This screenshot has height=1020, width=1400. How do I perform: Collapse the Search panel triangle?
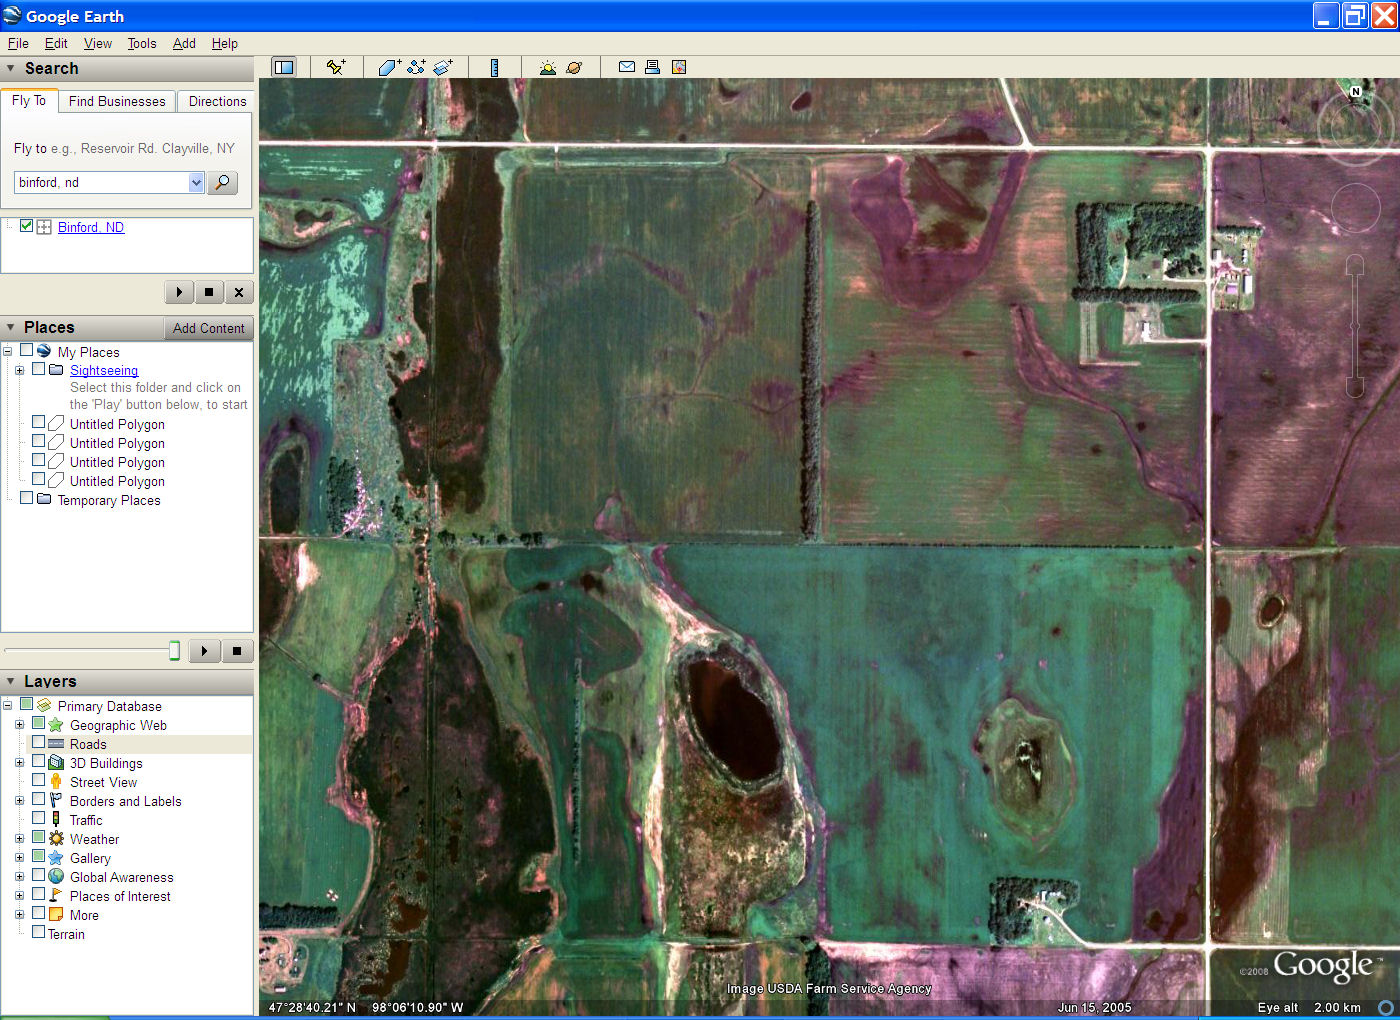(x=11, y=68)
